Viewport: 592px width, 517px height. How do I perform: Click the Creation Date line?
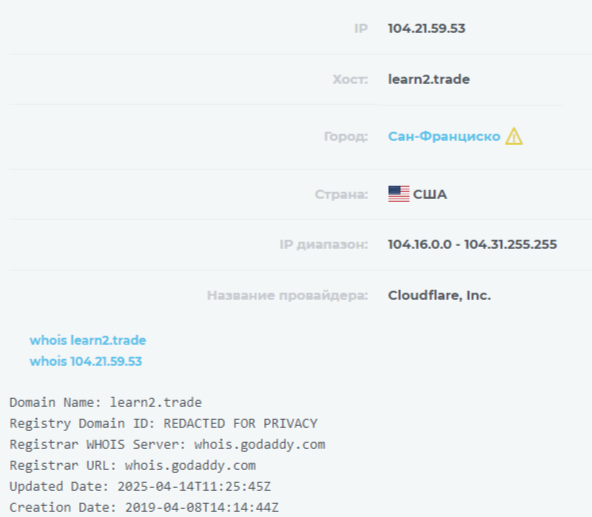pos(144,507)
